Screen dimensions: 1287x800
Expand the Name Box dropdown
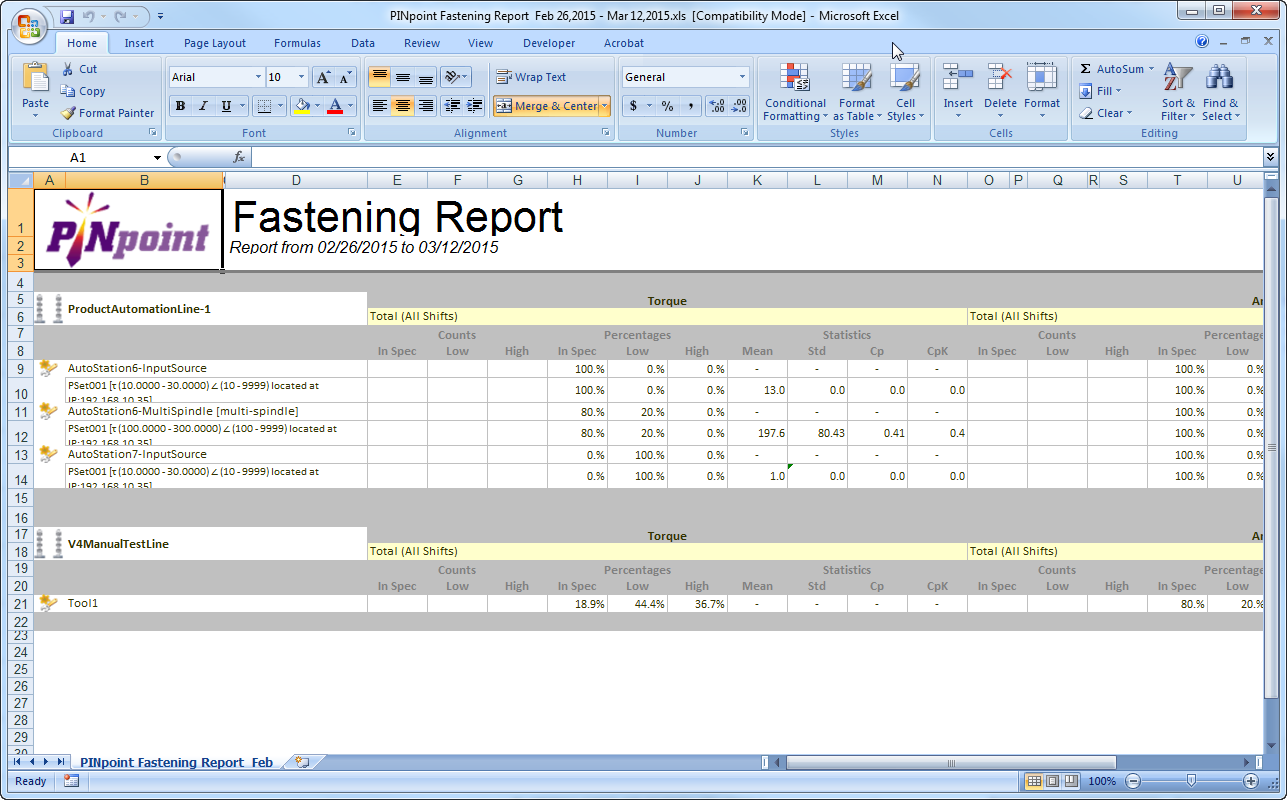157,158
